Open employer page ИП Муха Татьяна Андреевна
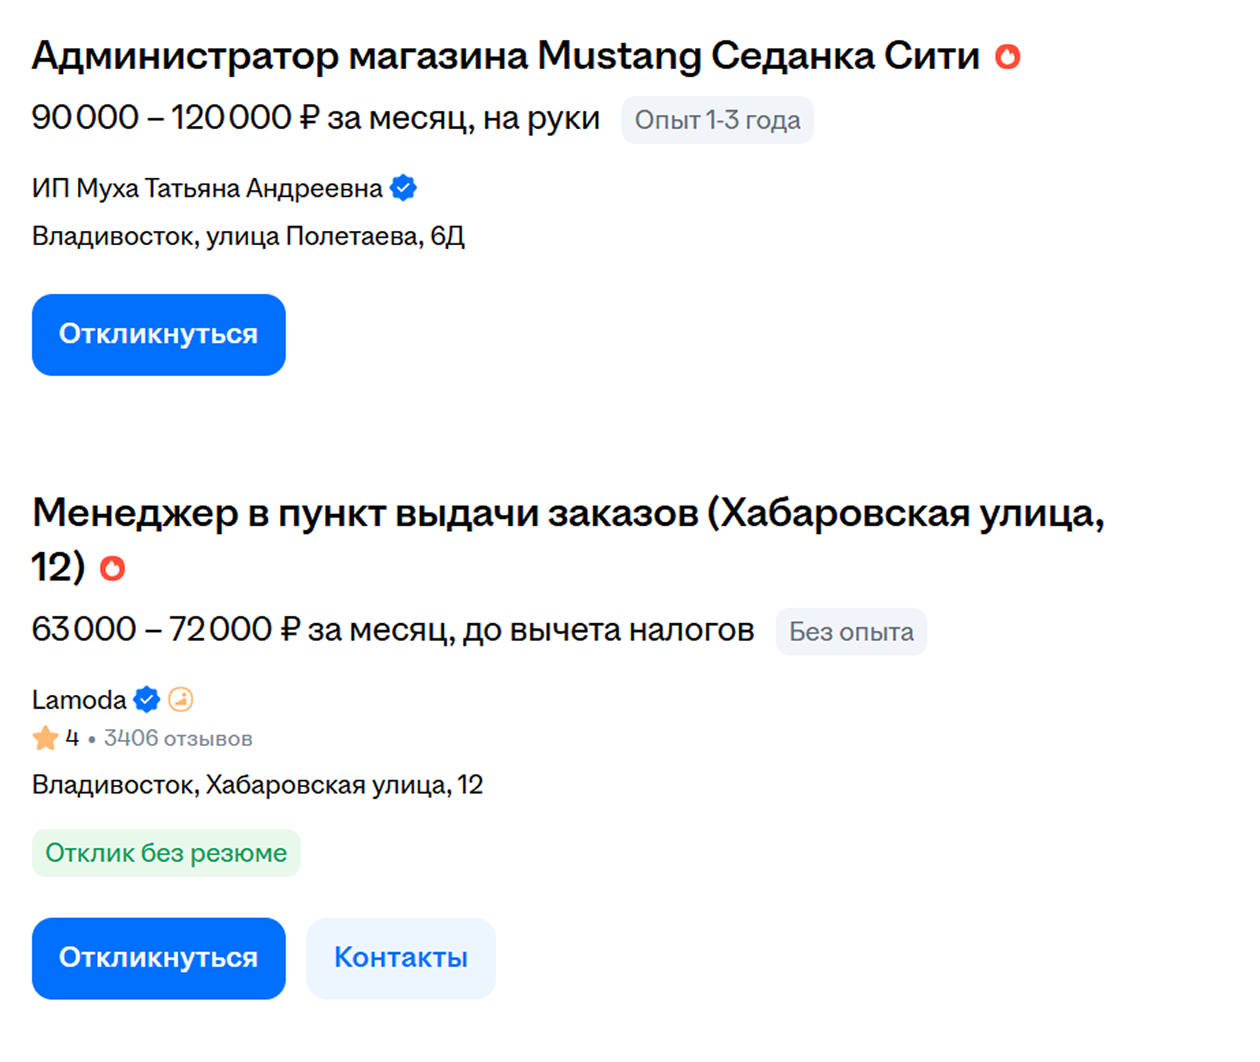Screen dimensions: 1260x1062 (207, 188)
